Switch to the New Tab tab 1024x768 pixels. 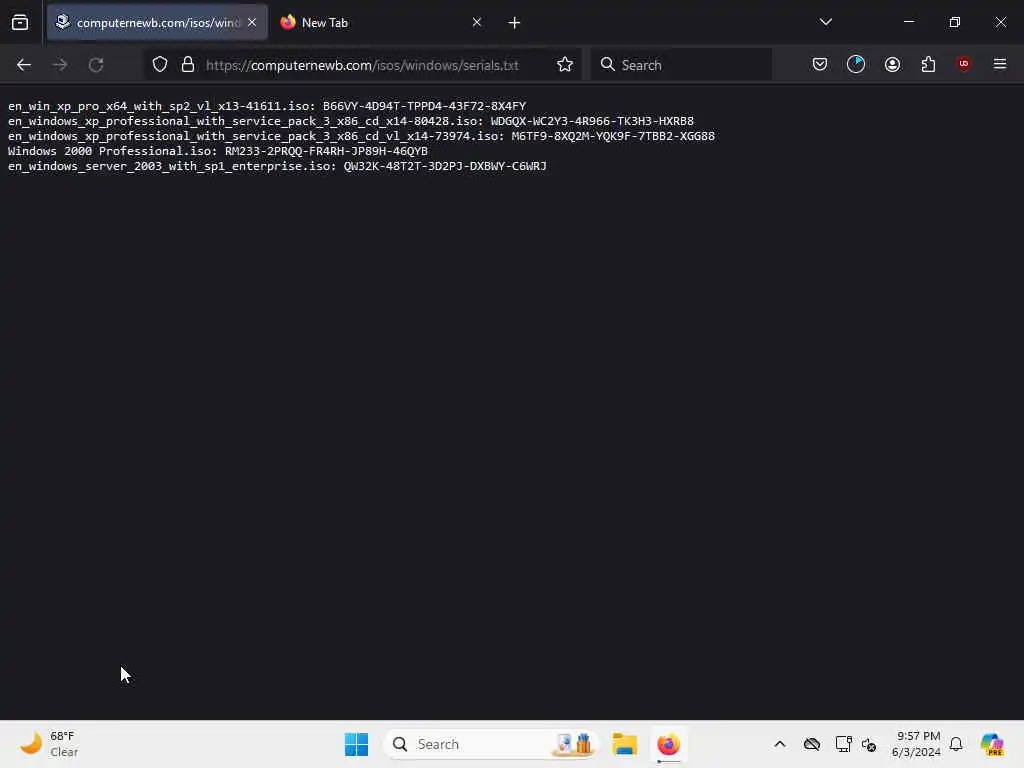pyautogui.click(x=381, y=22)
